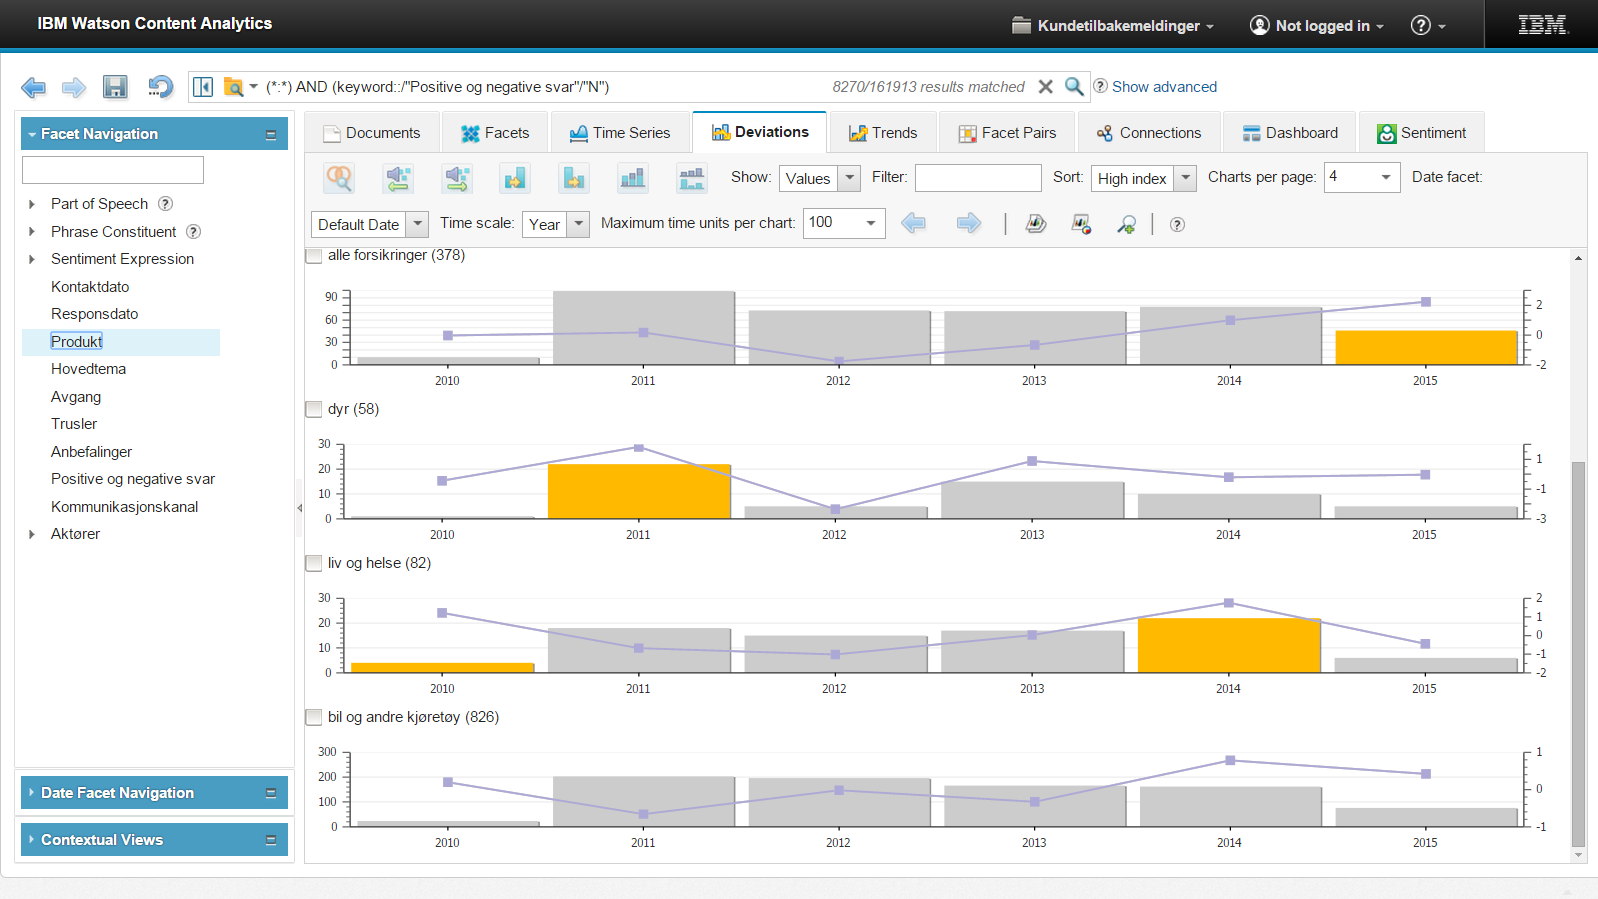The image size is (1598, 899).
Task: Click the speaker icon with left green arrow
Action: click(398, 178)
